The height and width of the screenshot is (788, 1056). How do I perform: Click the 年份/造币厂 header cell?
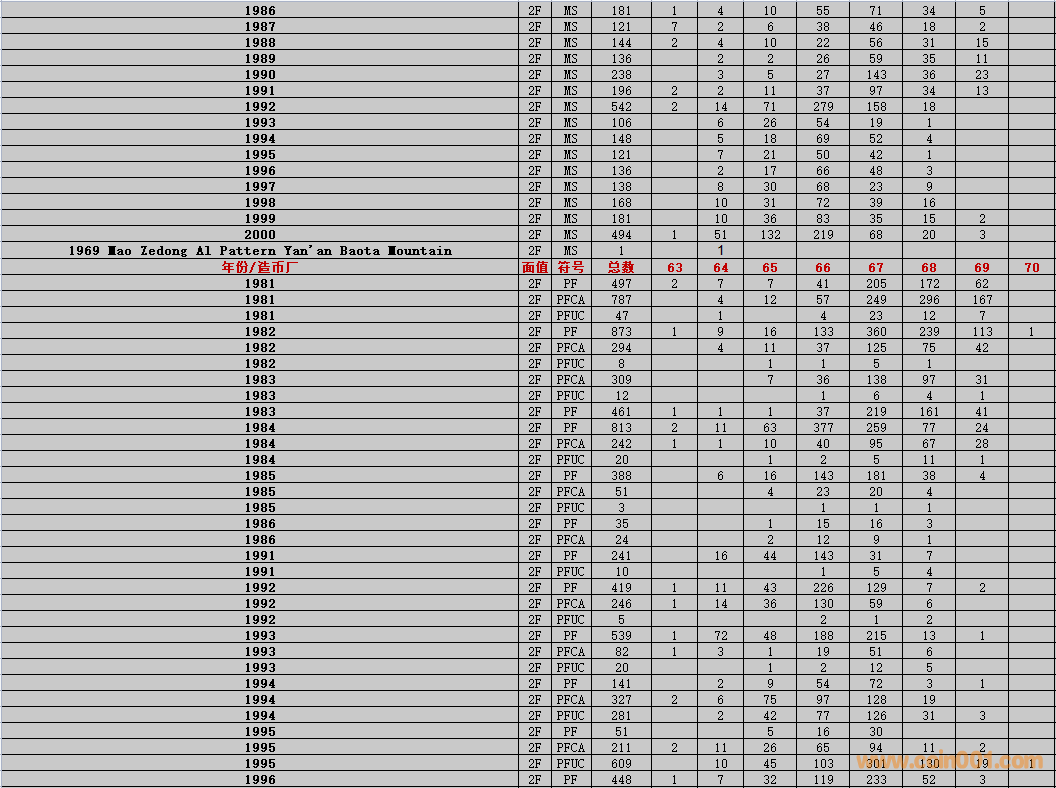tap(260, 267)
